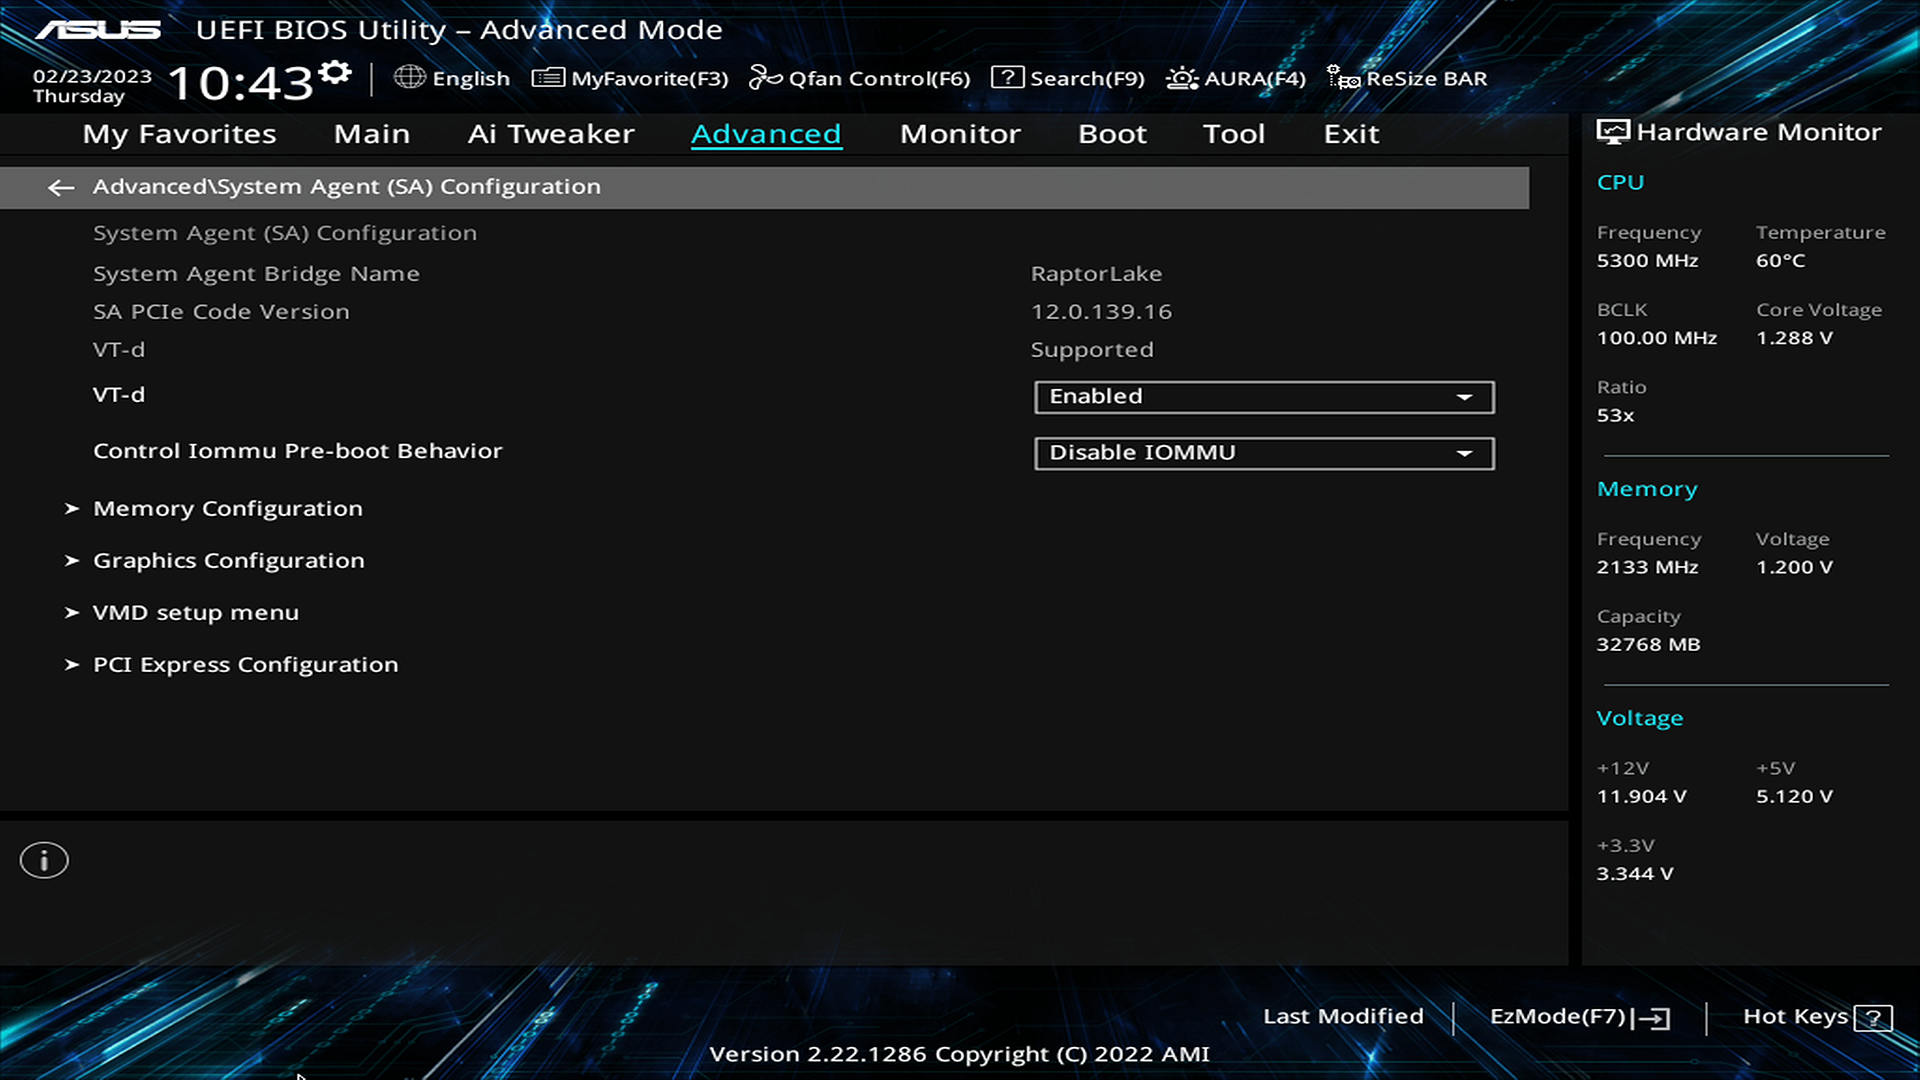Expand PCI Express Configuration submenu
The width and height of the screenshot is (1920, 1080).
click(245, 663)
